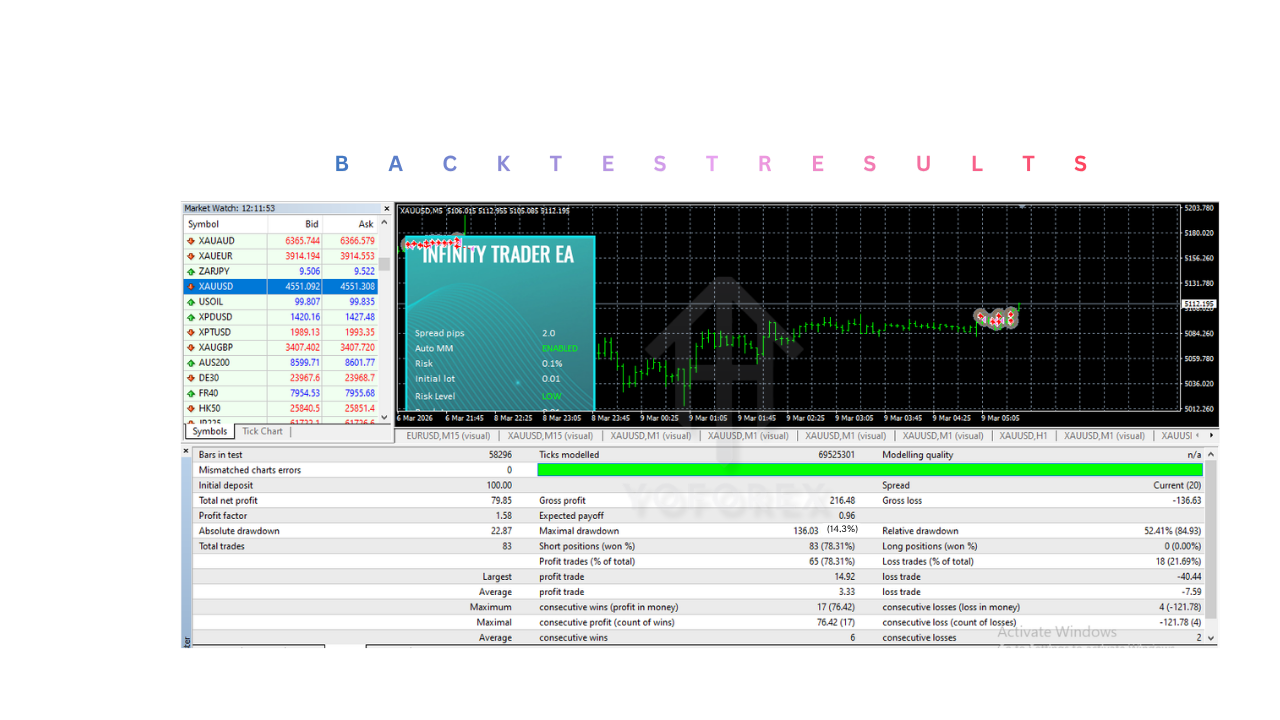This screenshot has height=720, width=1280.
Task: Click the Market Watch scrollbar thumb
Action: click(x=385, y=264)
